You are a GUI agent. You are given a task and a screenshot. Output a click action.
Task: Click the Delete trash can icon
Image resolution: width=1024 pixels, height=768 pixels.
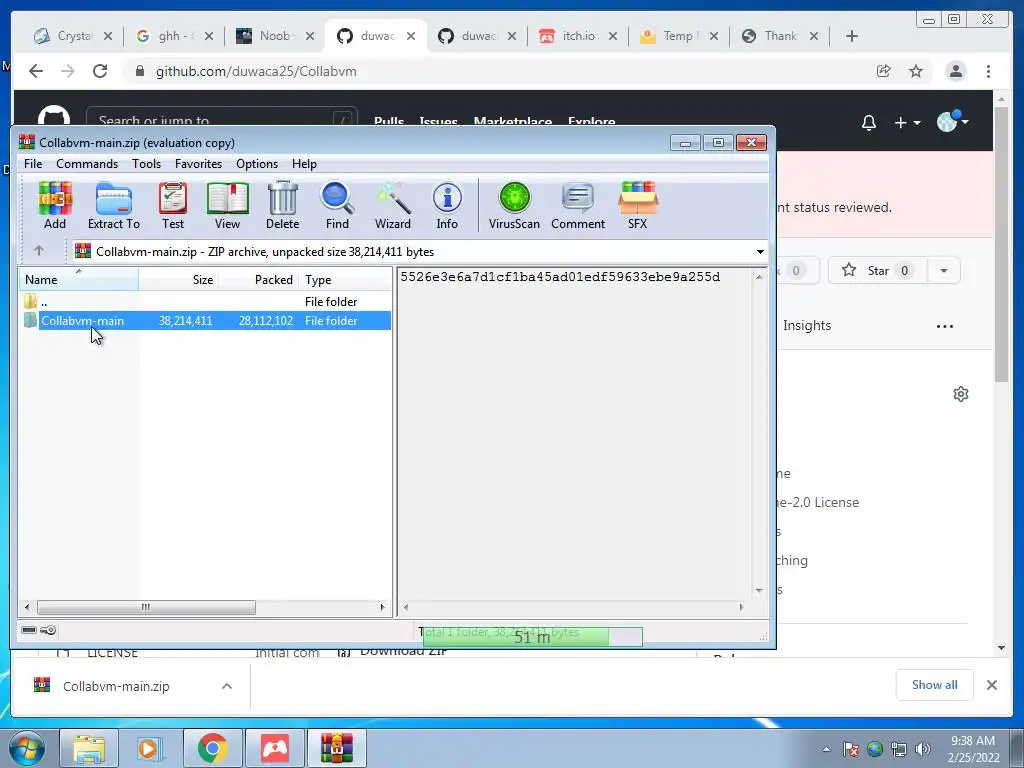tap(282, 205)
